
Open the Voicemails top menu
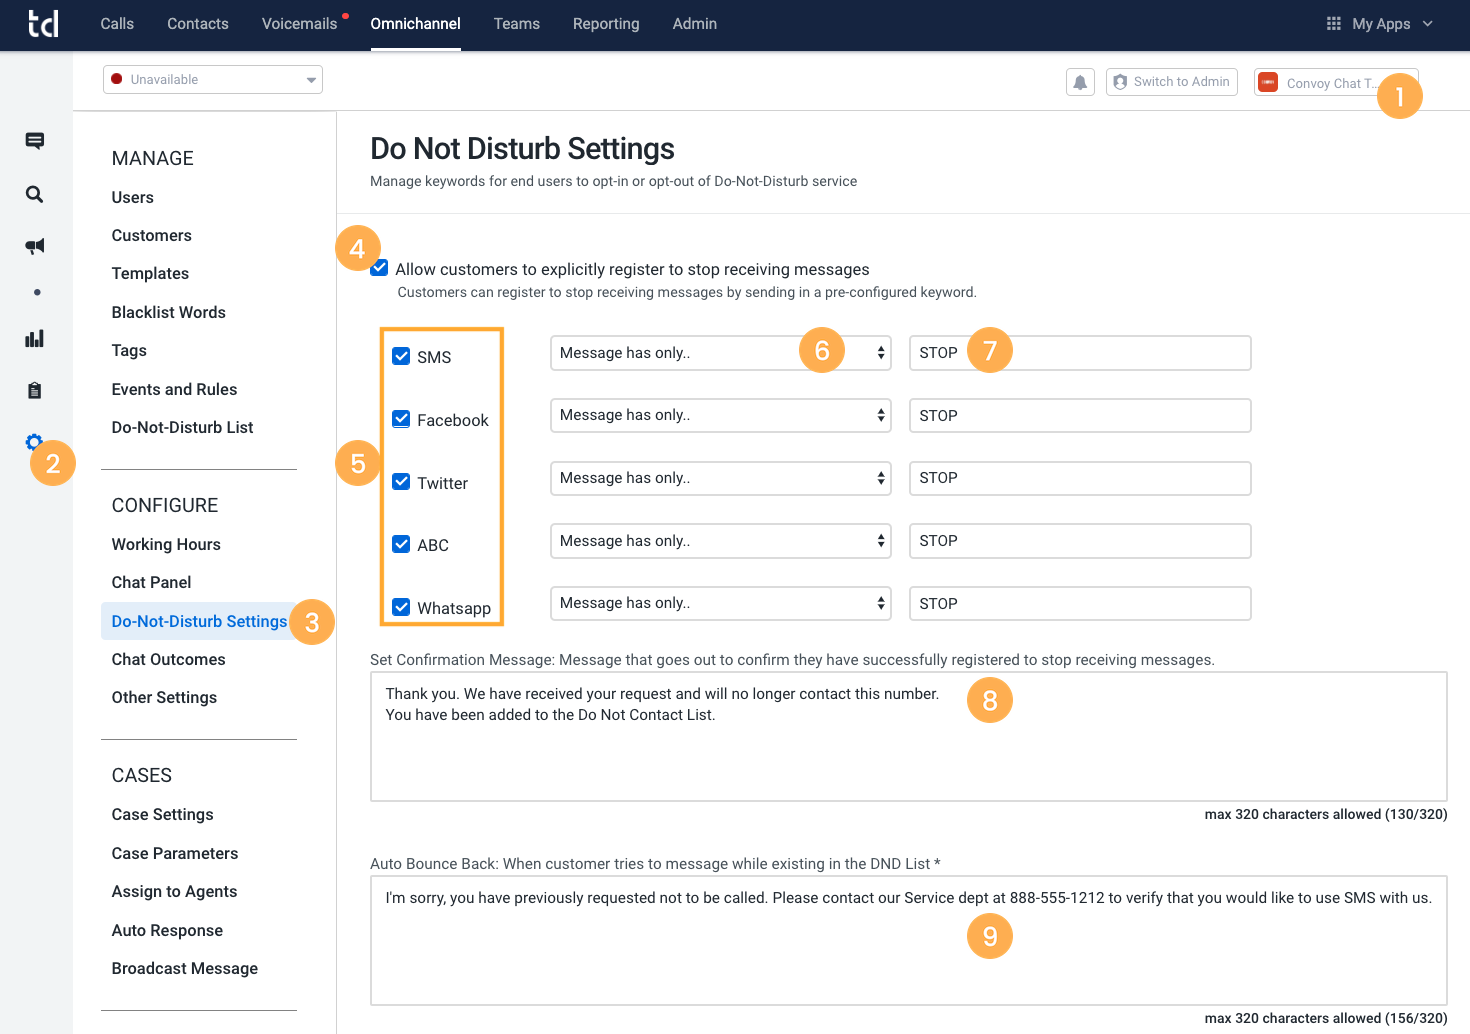[299, 24]
